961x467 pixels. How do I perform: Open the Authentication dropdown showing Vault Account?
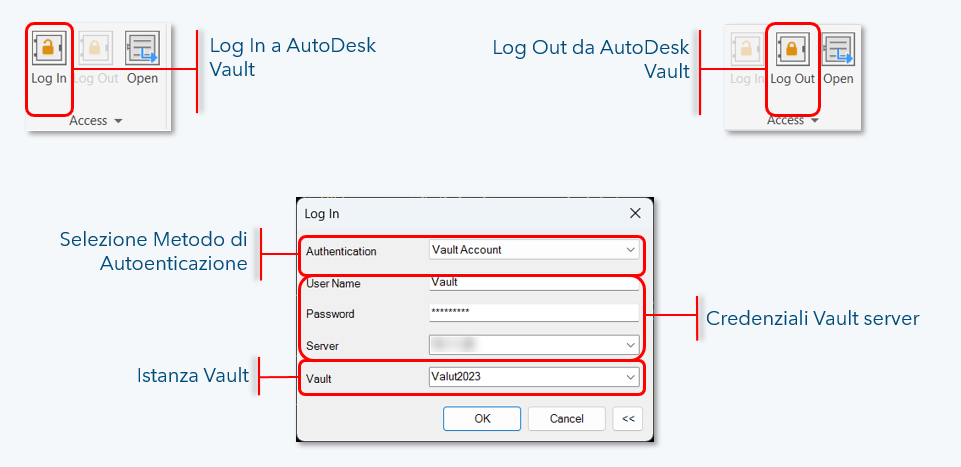[534, 250]
